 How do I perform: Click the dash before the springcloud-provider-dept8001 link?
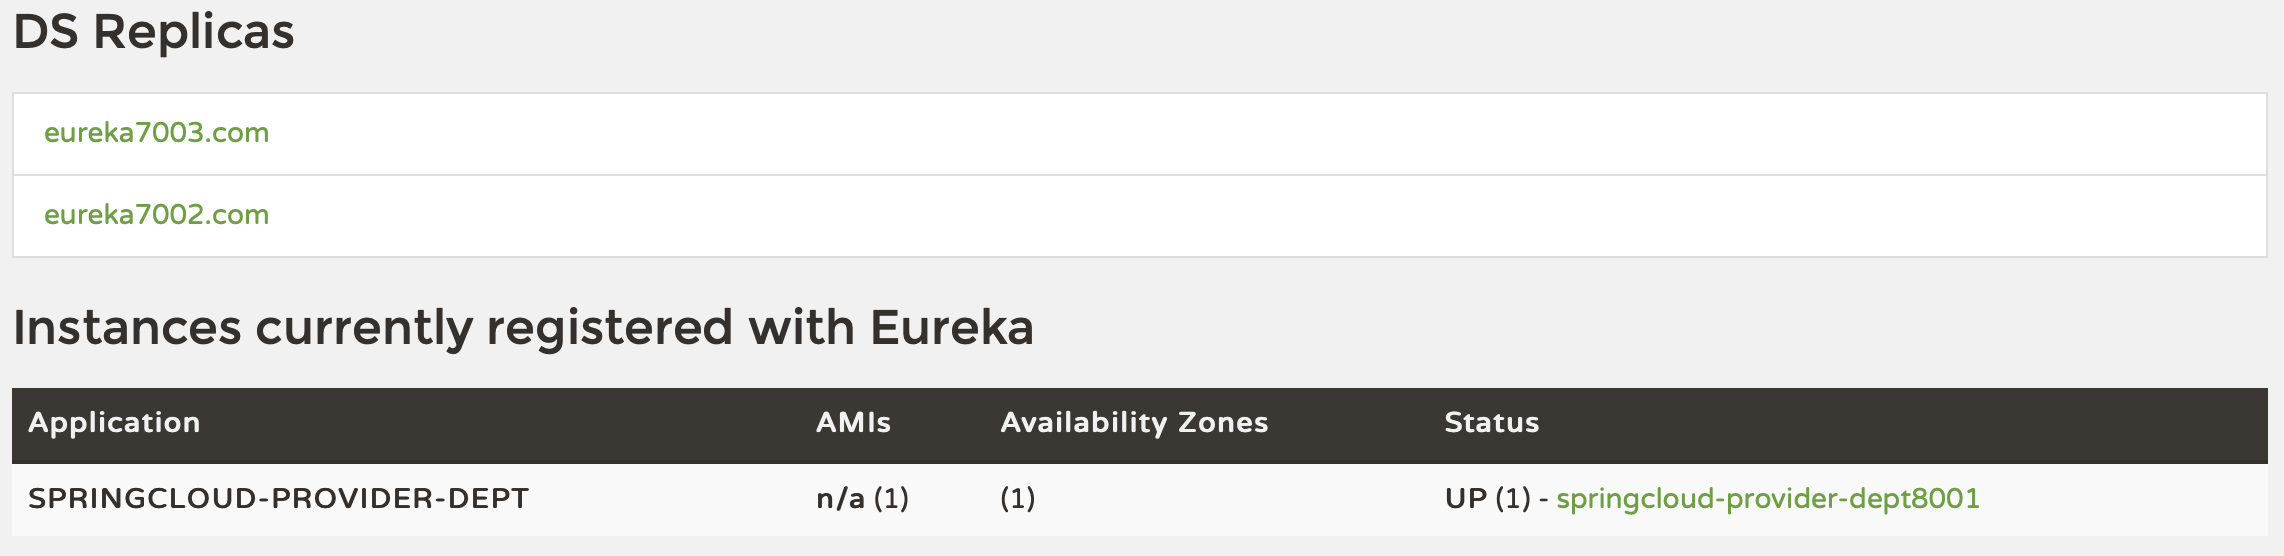(x=1544, y=499)
